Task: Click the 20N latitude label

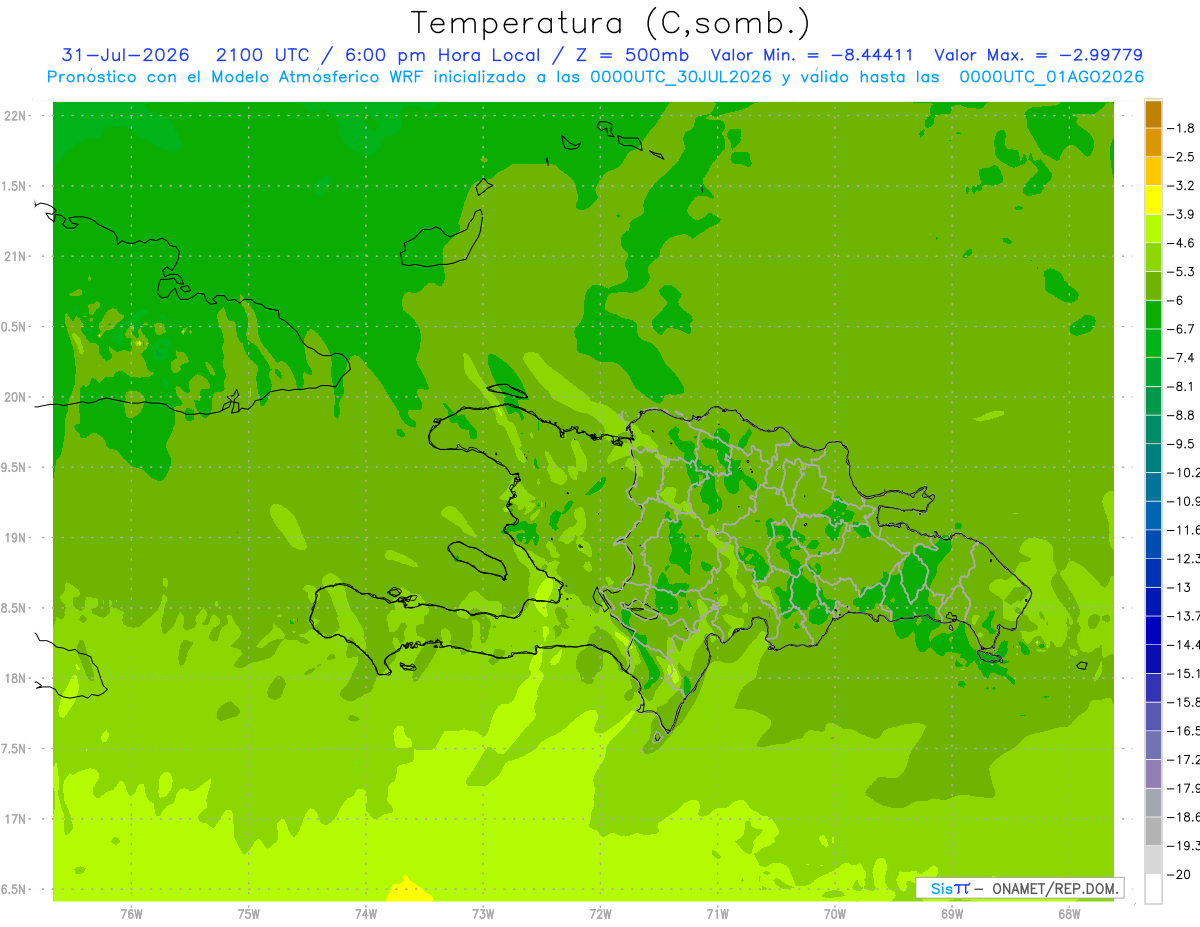Action: coord(16,397)
